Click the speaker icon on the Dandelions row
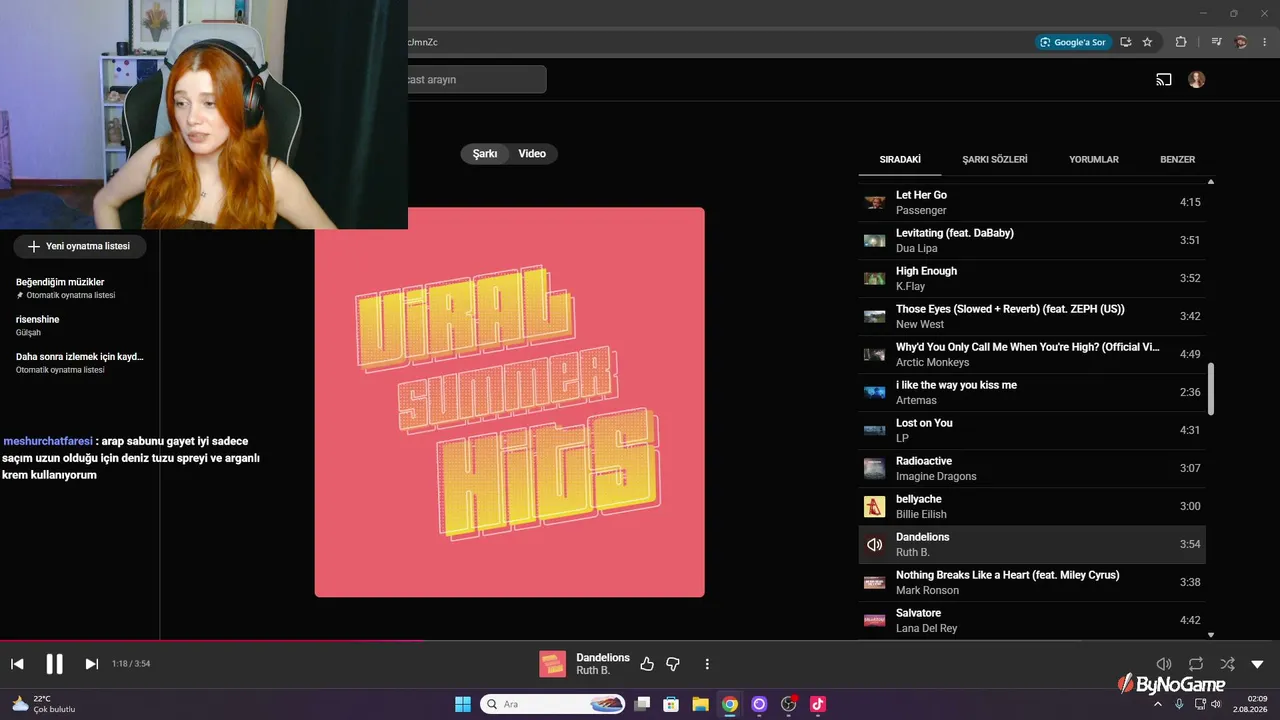 [875, 544]
